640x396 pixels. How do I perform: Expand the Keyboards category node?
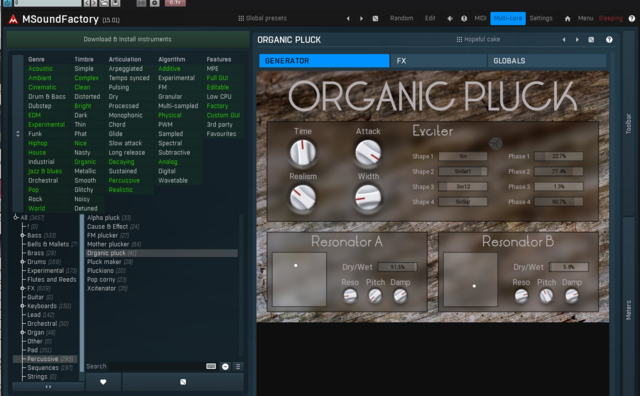tap(22, 306)
